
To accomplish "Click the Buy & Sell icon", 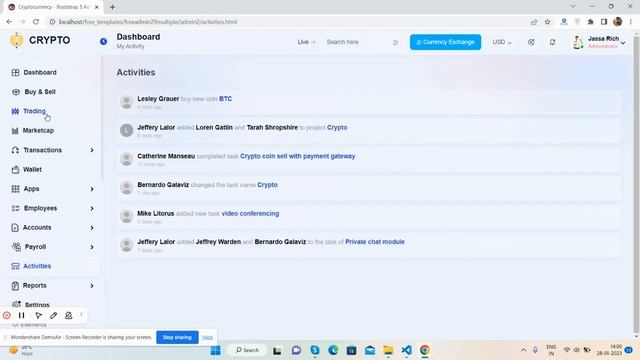I will [16, 92].
